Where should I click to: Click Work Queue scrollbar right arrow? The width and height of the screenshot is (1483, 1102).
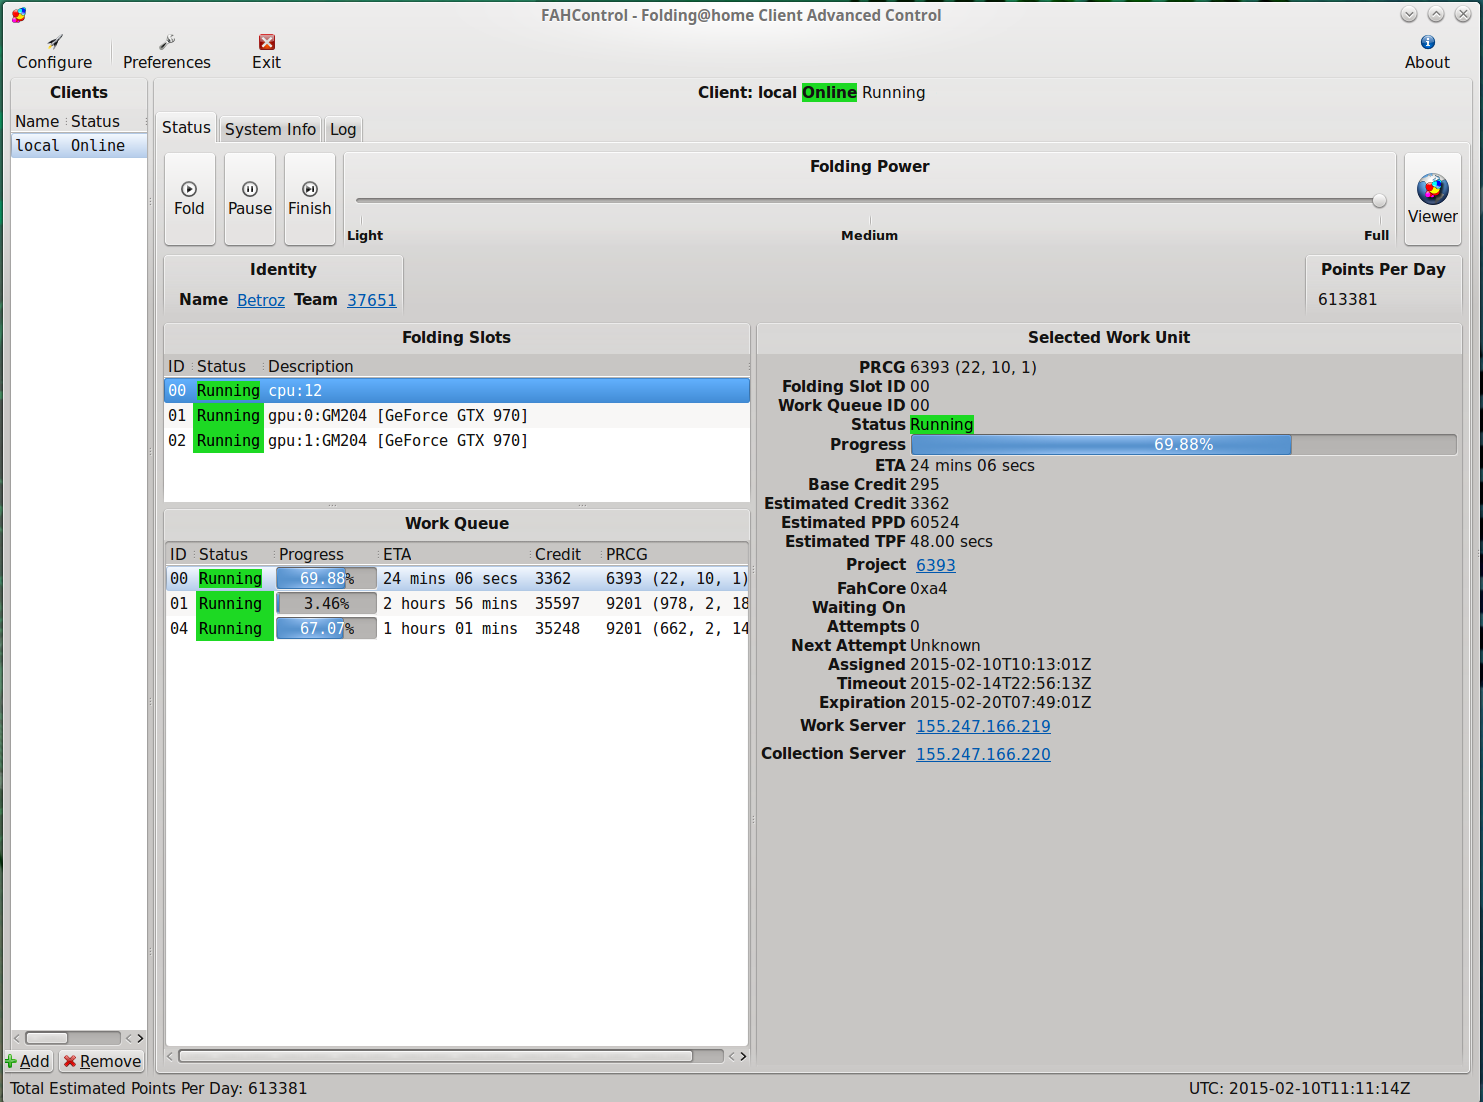click(742, 1056)
